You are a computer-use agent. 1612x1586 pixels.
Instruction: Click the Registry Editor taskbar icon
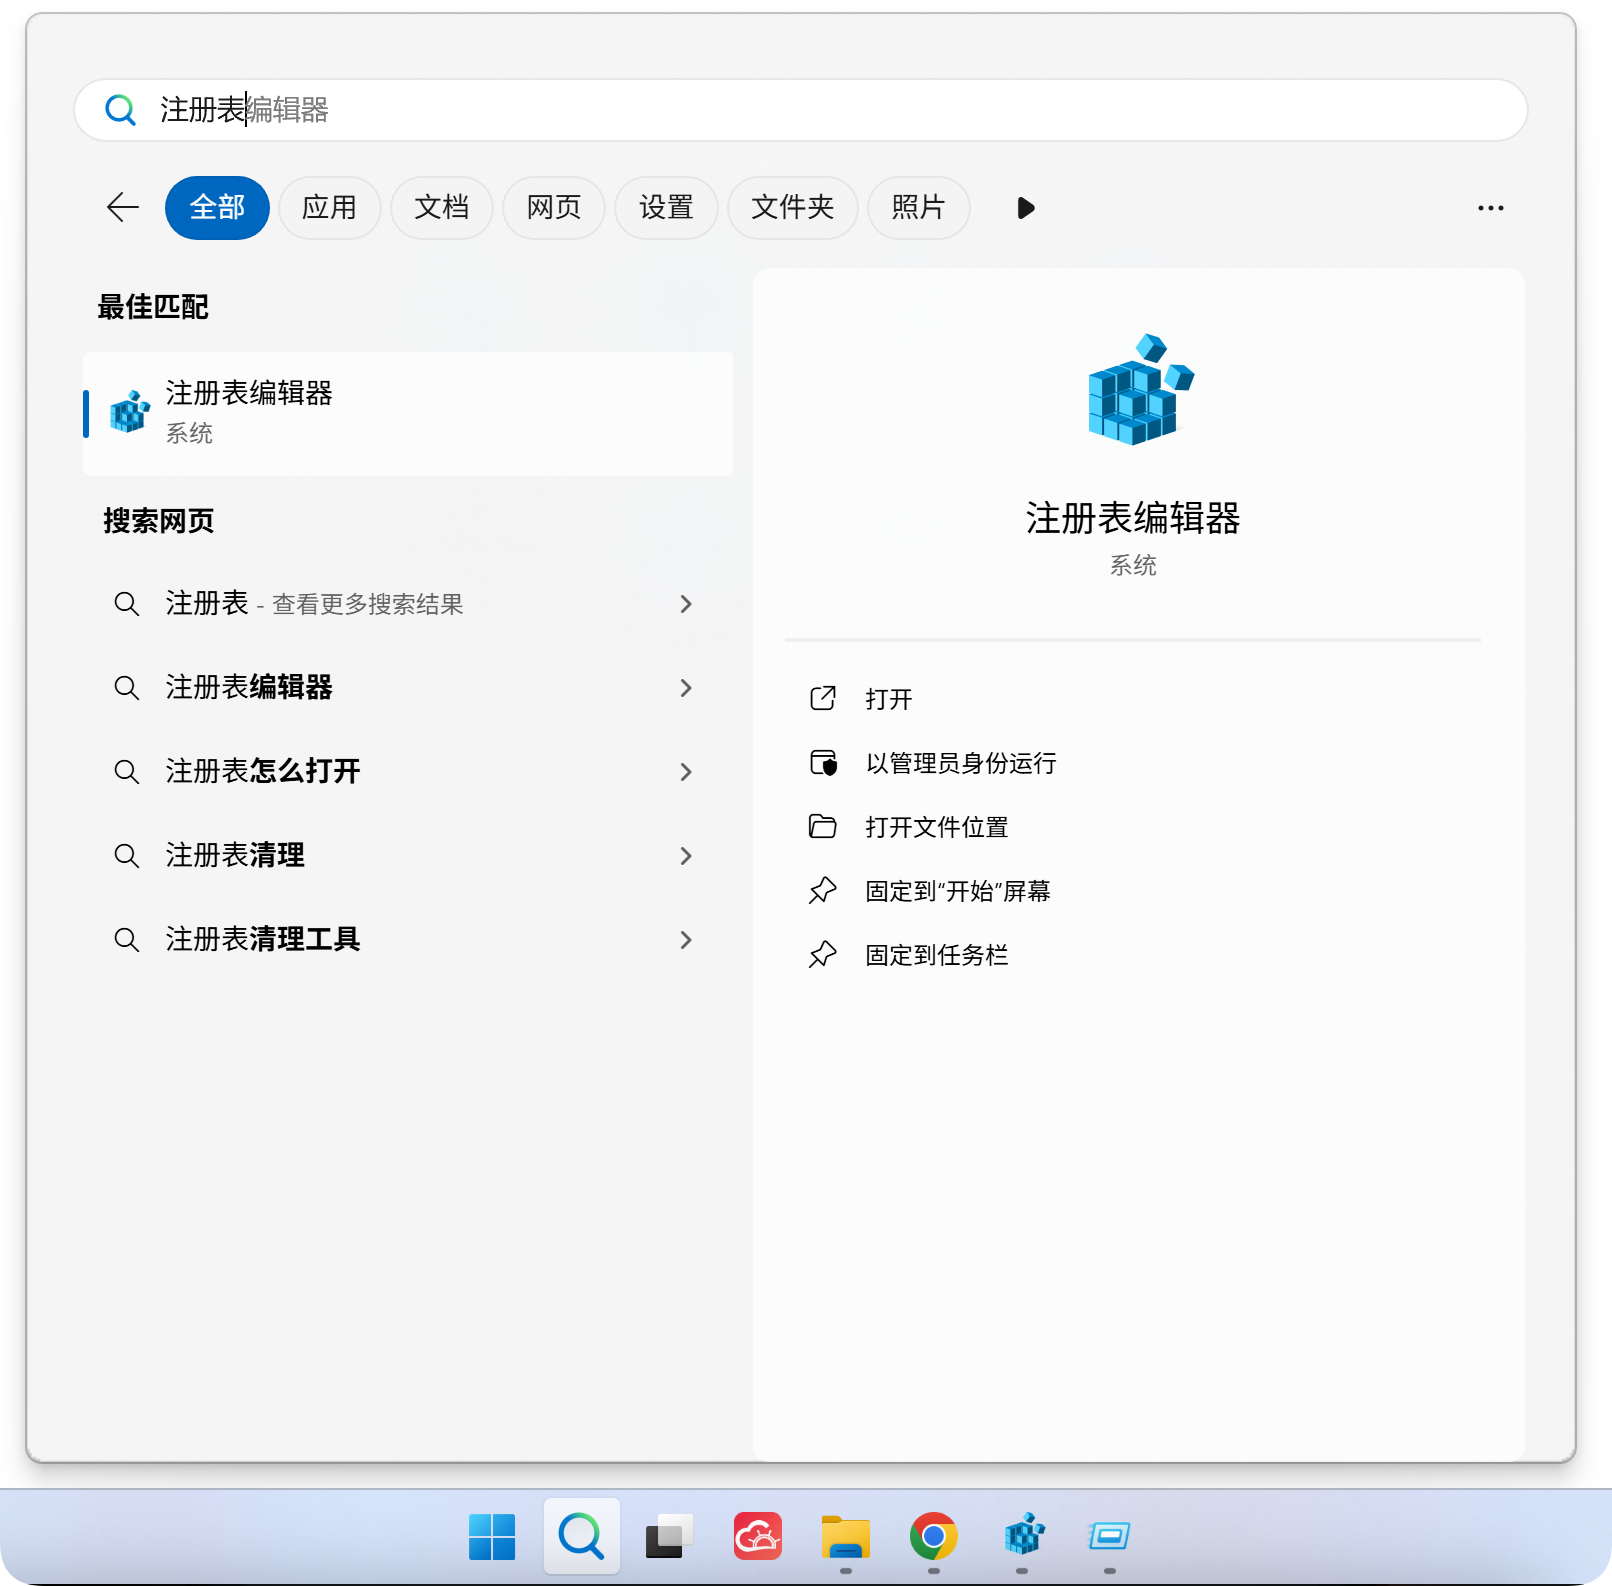click(x=1023, y=1536)
